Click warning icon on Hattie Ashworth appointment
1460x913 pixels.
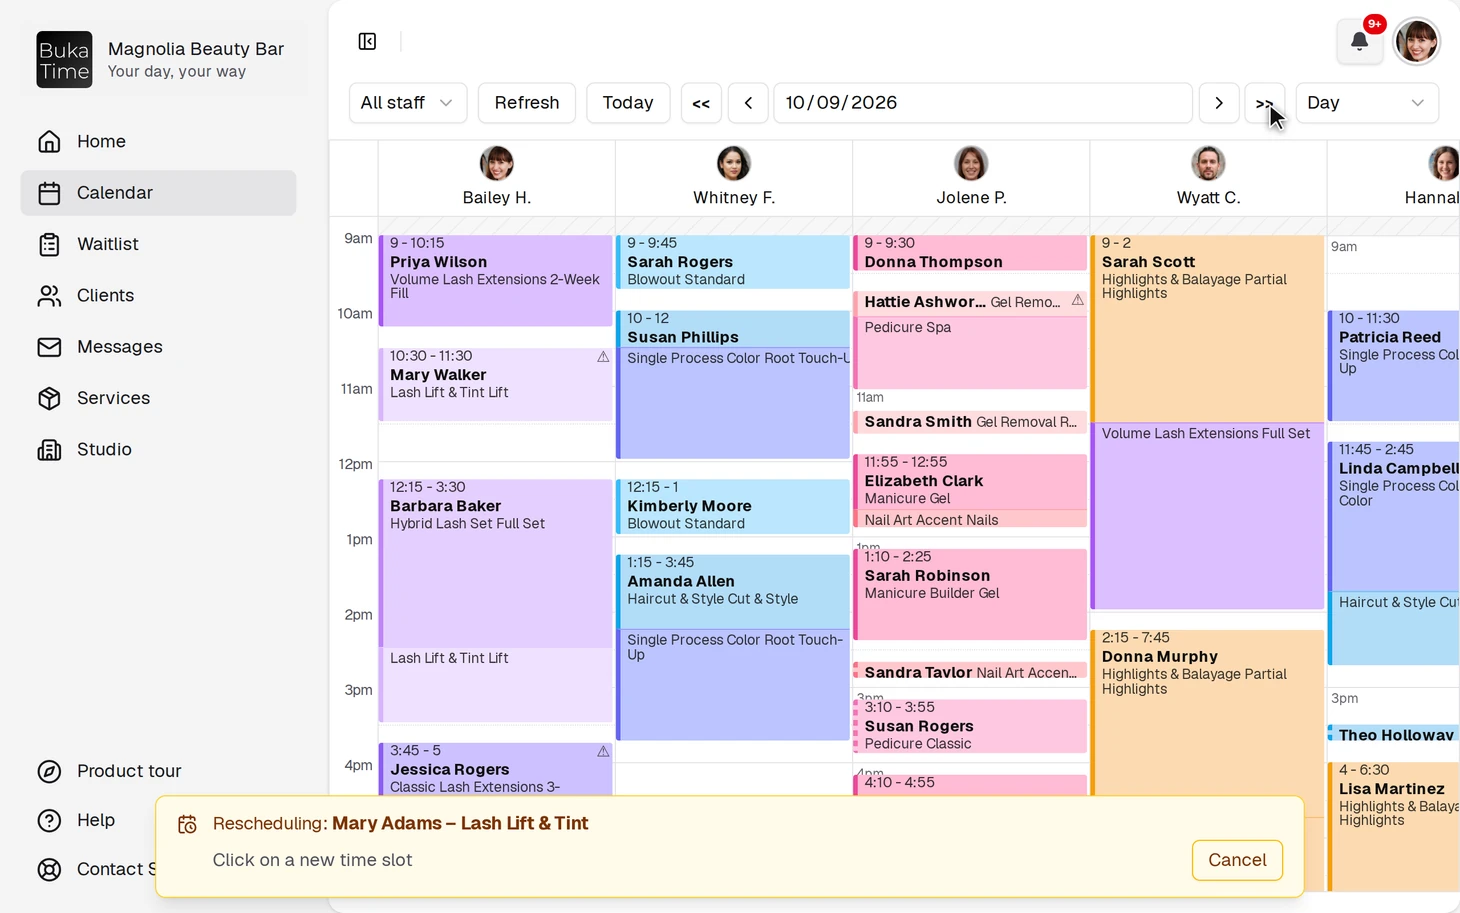(x=1077, y=300)
